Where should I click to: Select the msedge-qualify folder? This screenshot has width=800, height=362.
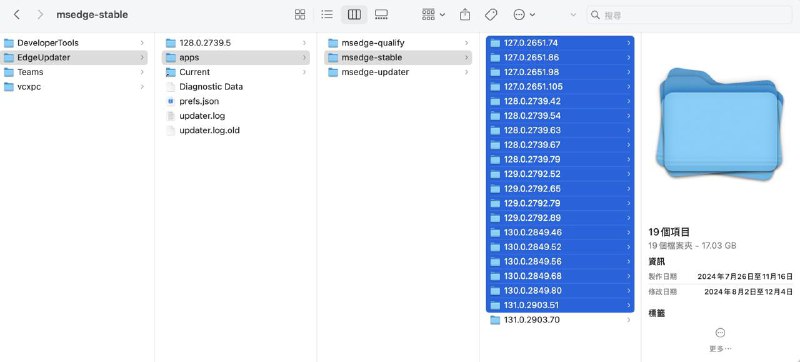tap(398, 43)
